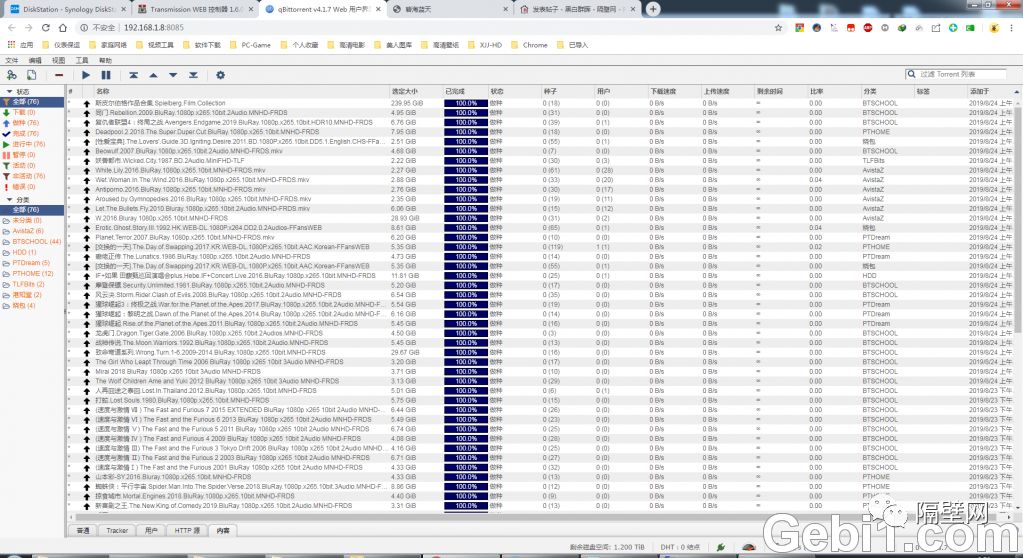Click the move to queue bottom icon
The height and width of the screenshot is (558, 1023).
pos(193,75)
